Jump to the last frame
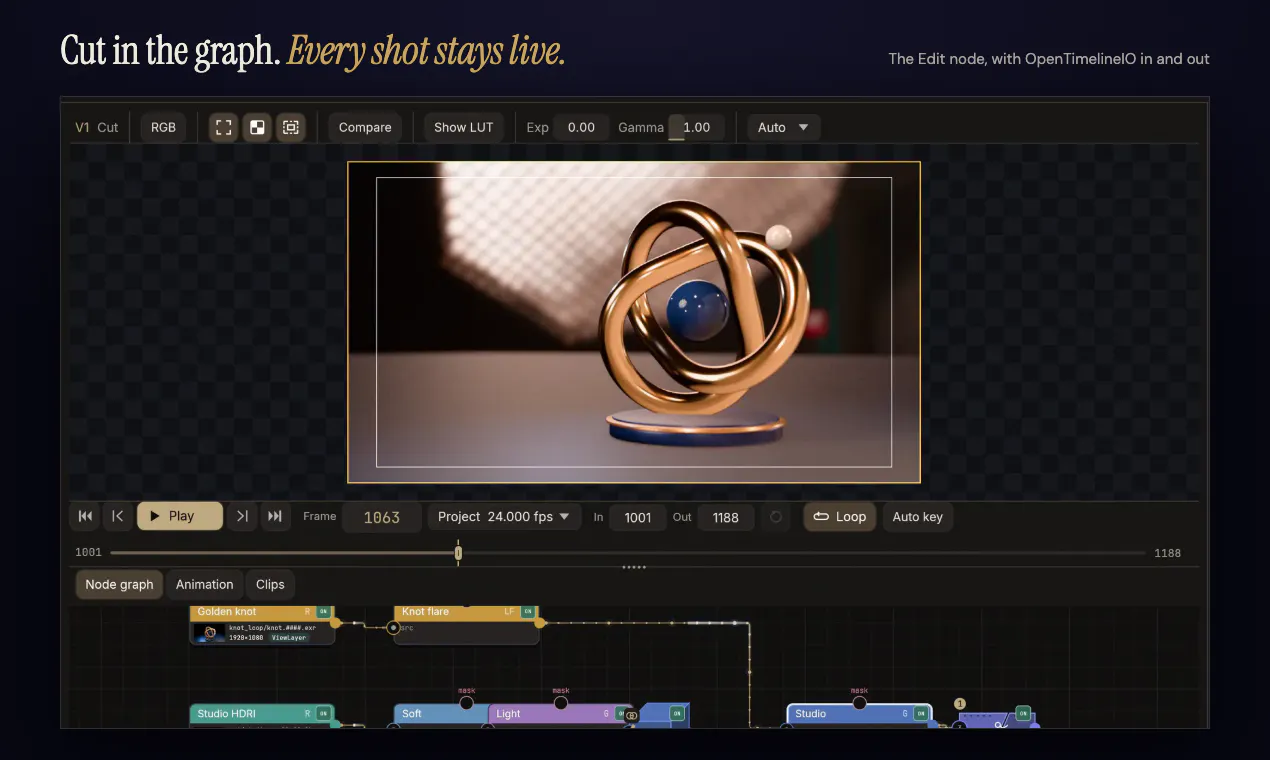 click(274, 516)
